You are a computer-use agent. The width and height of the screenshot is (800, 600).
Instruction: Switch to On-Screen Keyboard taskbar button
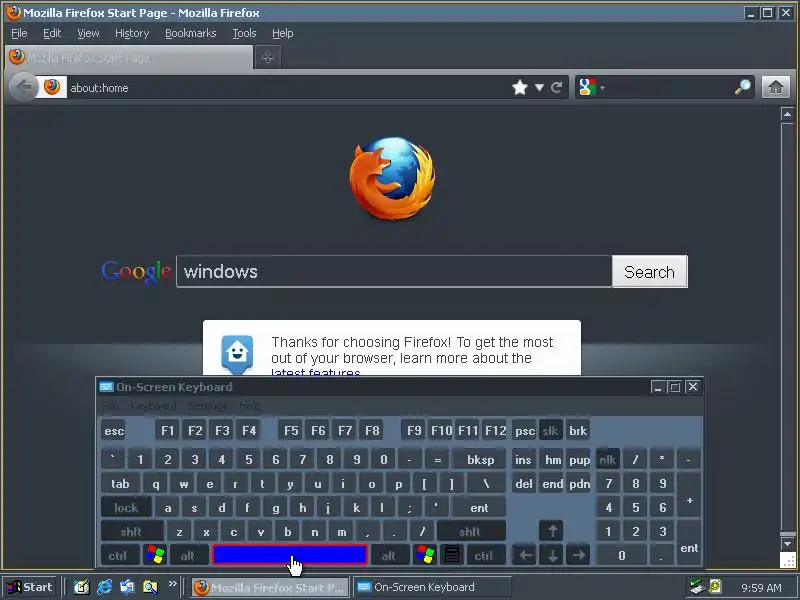pos(432,587)
